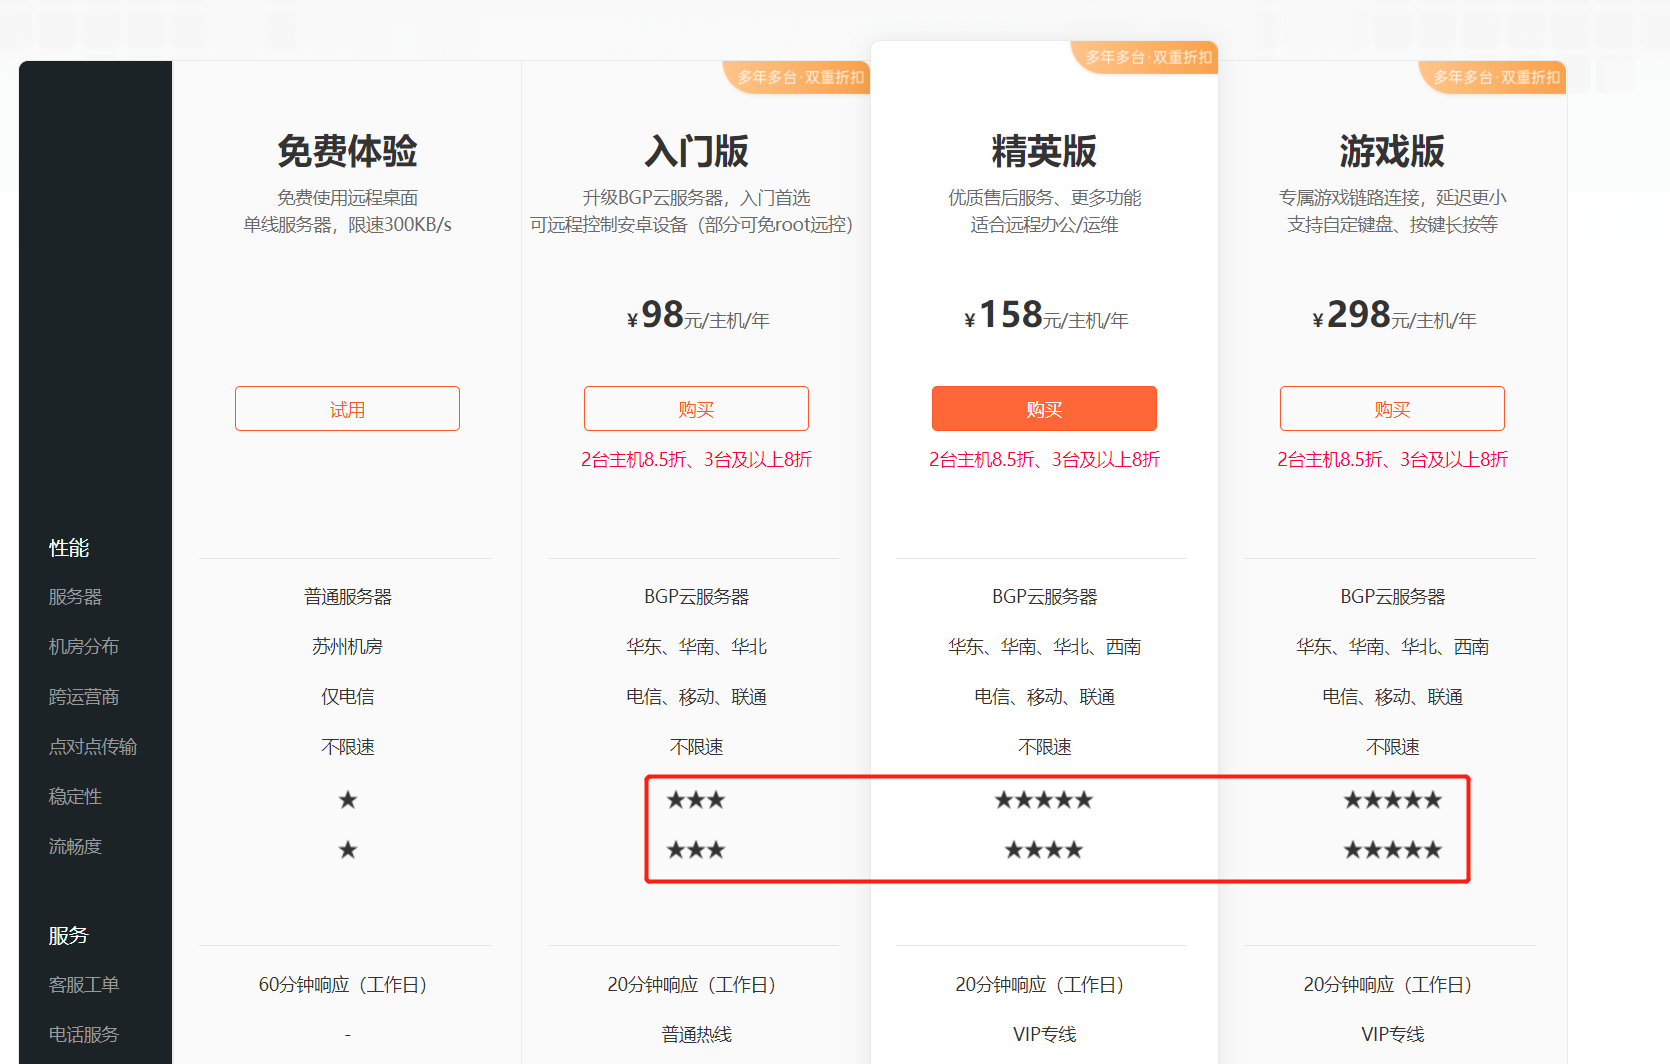This screenshot has width=1670, height=1064.
Task: Click 电话服务 row label in sidebar
Action: point(84,1035)
